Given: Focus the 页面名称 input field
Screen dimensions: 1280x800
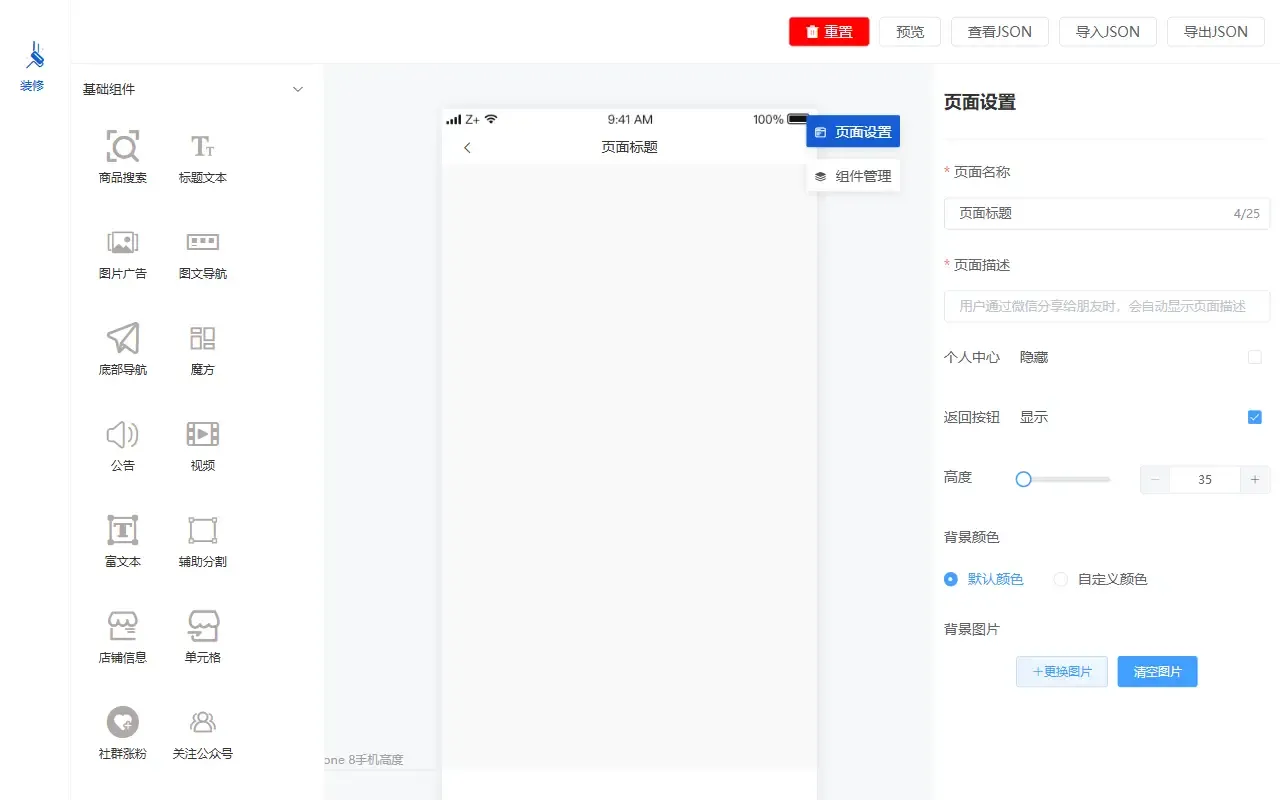Looking at the screenshot, I should (1107, 214).
